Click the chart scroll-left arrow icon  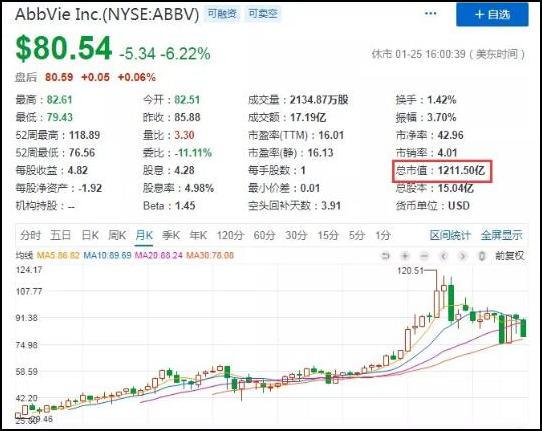[443, 256]
